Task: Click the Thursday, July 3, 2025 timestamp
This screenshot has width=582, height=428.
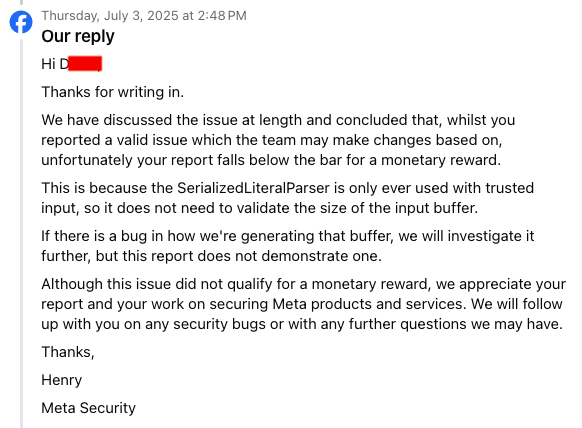Action: (144, 16)
